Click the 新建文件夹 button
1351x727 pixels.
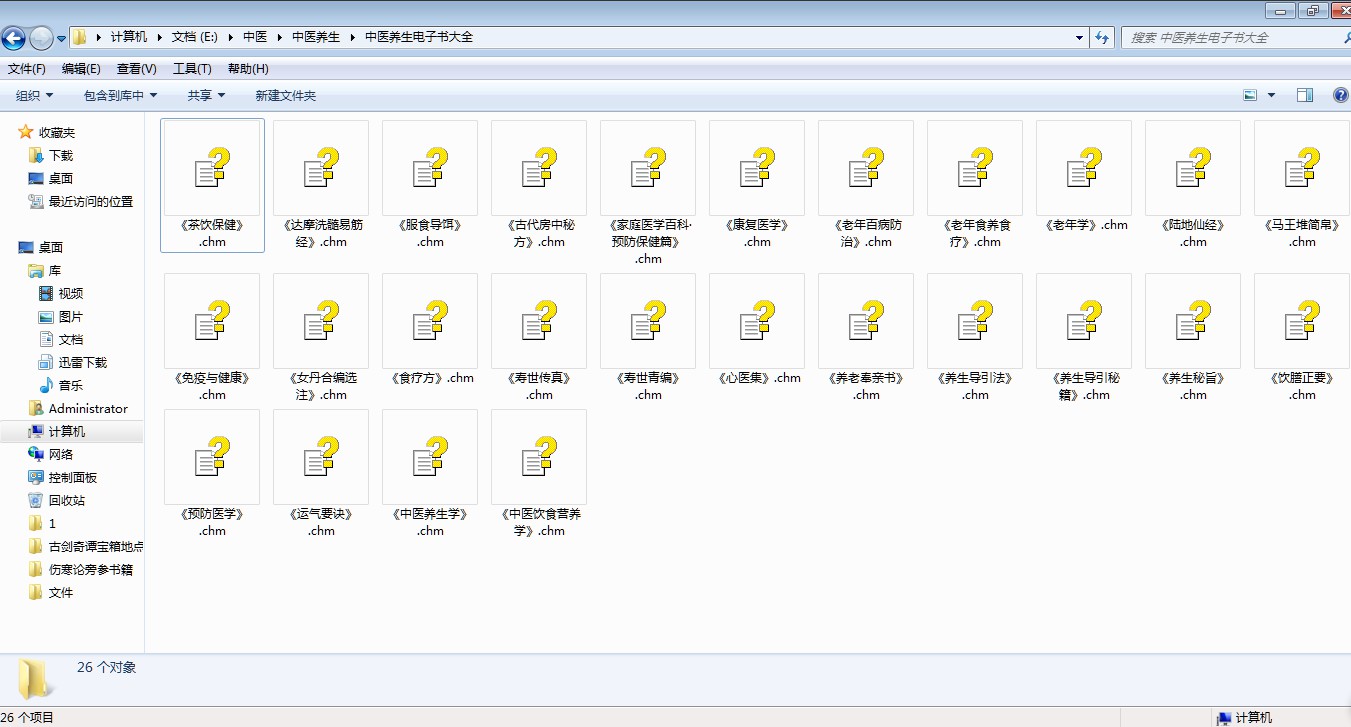[x=285, y=95]
